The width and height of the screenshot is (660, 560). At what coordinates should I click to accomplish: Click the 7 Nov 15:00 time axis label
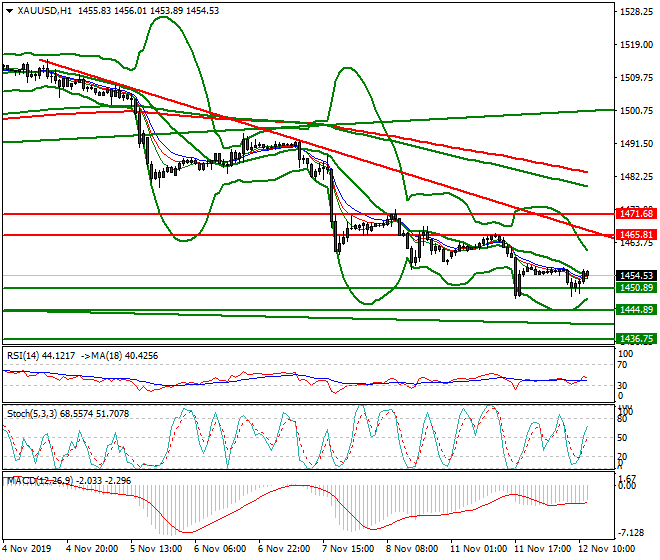point(348,549)
